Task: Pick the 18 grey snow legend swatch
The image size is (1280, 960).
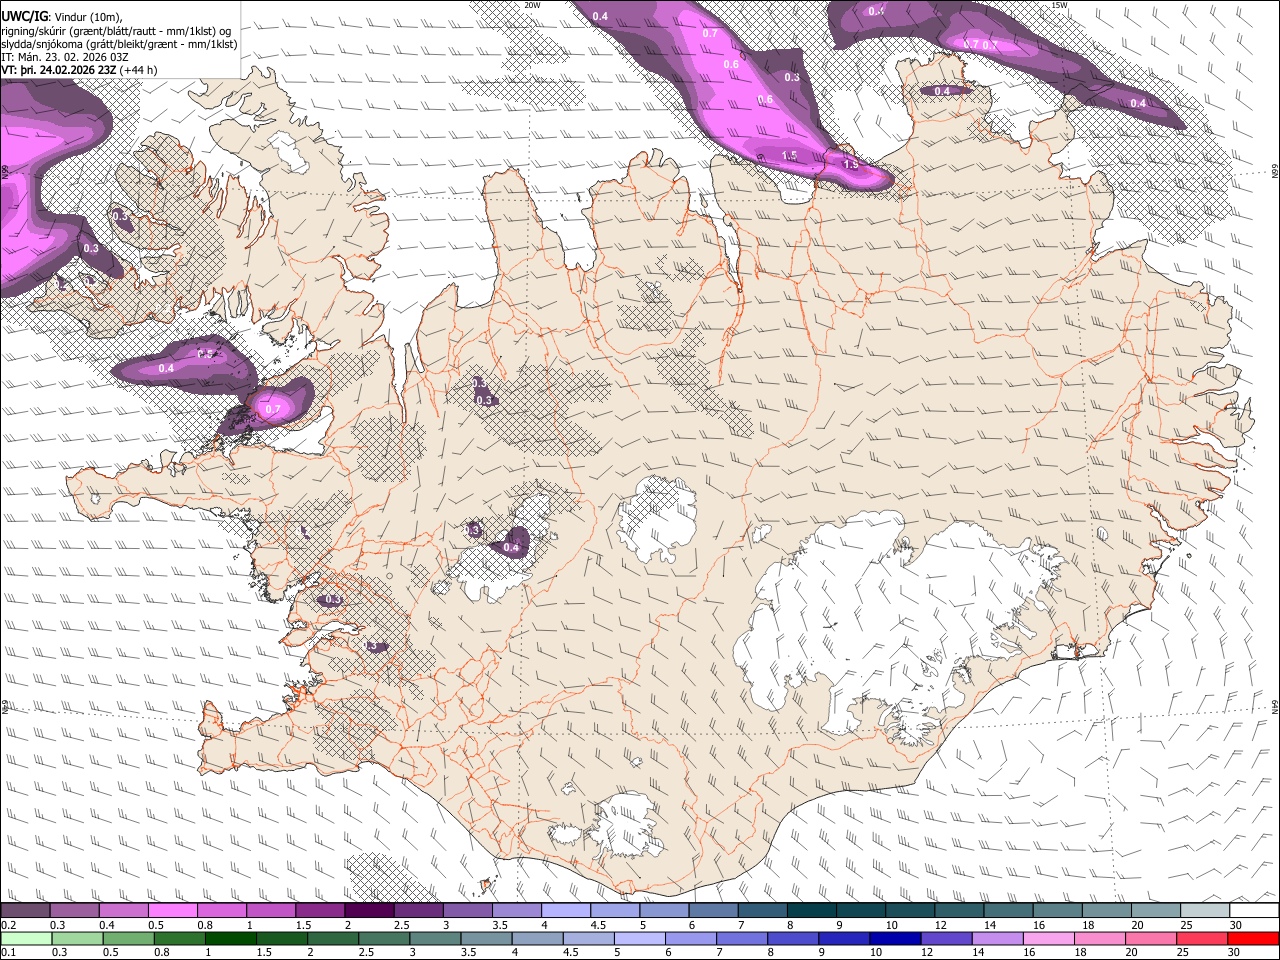Action: (1107, 911)
